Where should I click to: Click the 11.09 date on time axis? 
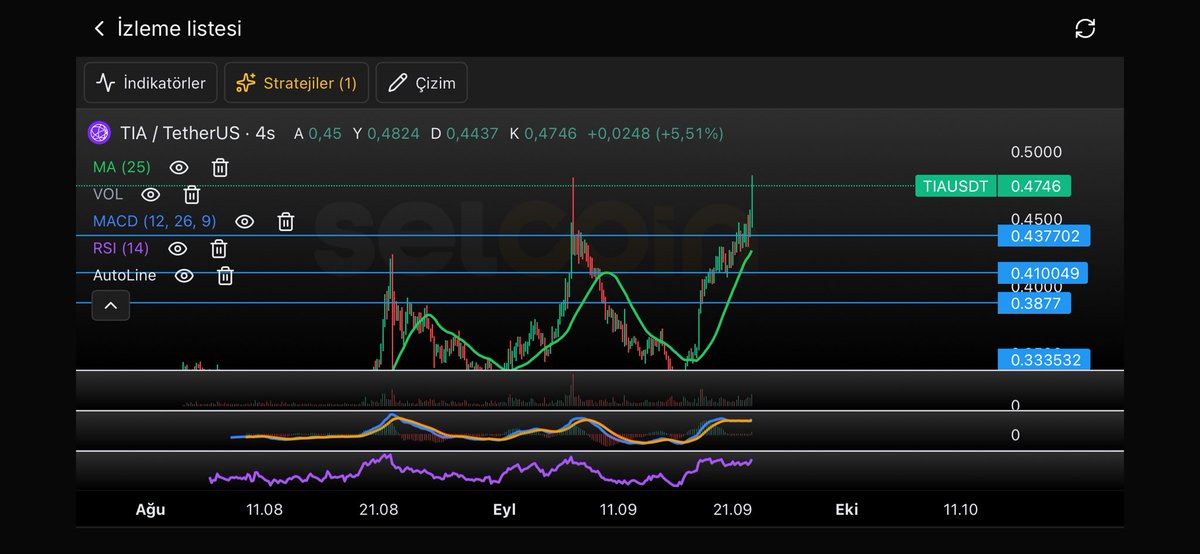[x=618, y=509]
